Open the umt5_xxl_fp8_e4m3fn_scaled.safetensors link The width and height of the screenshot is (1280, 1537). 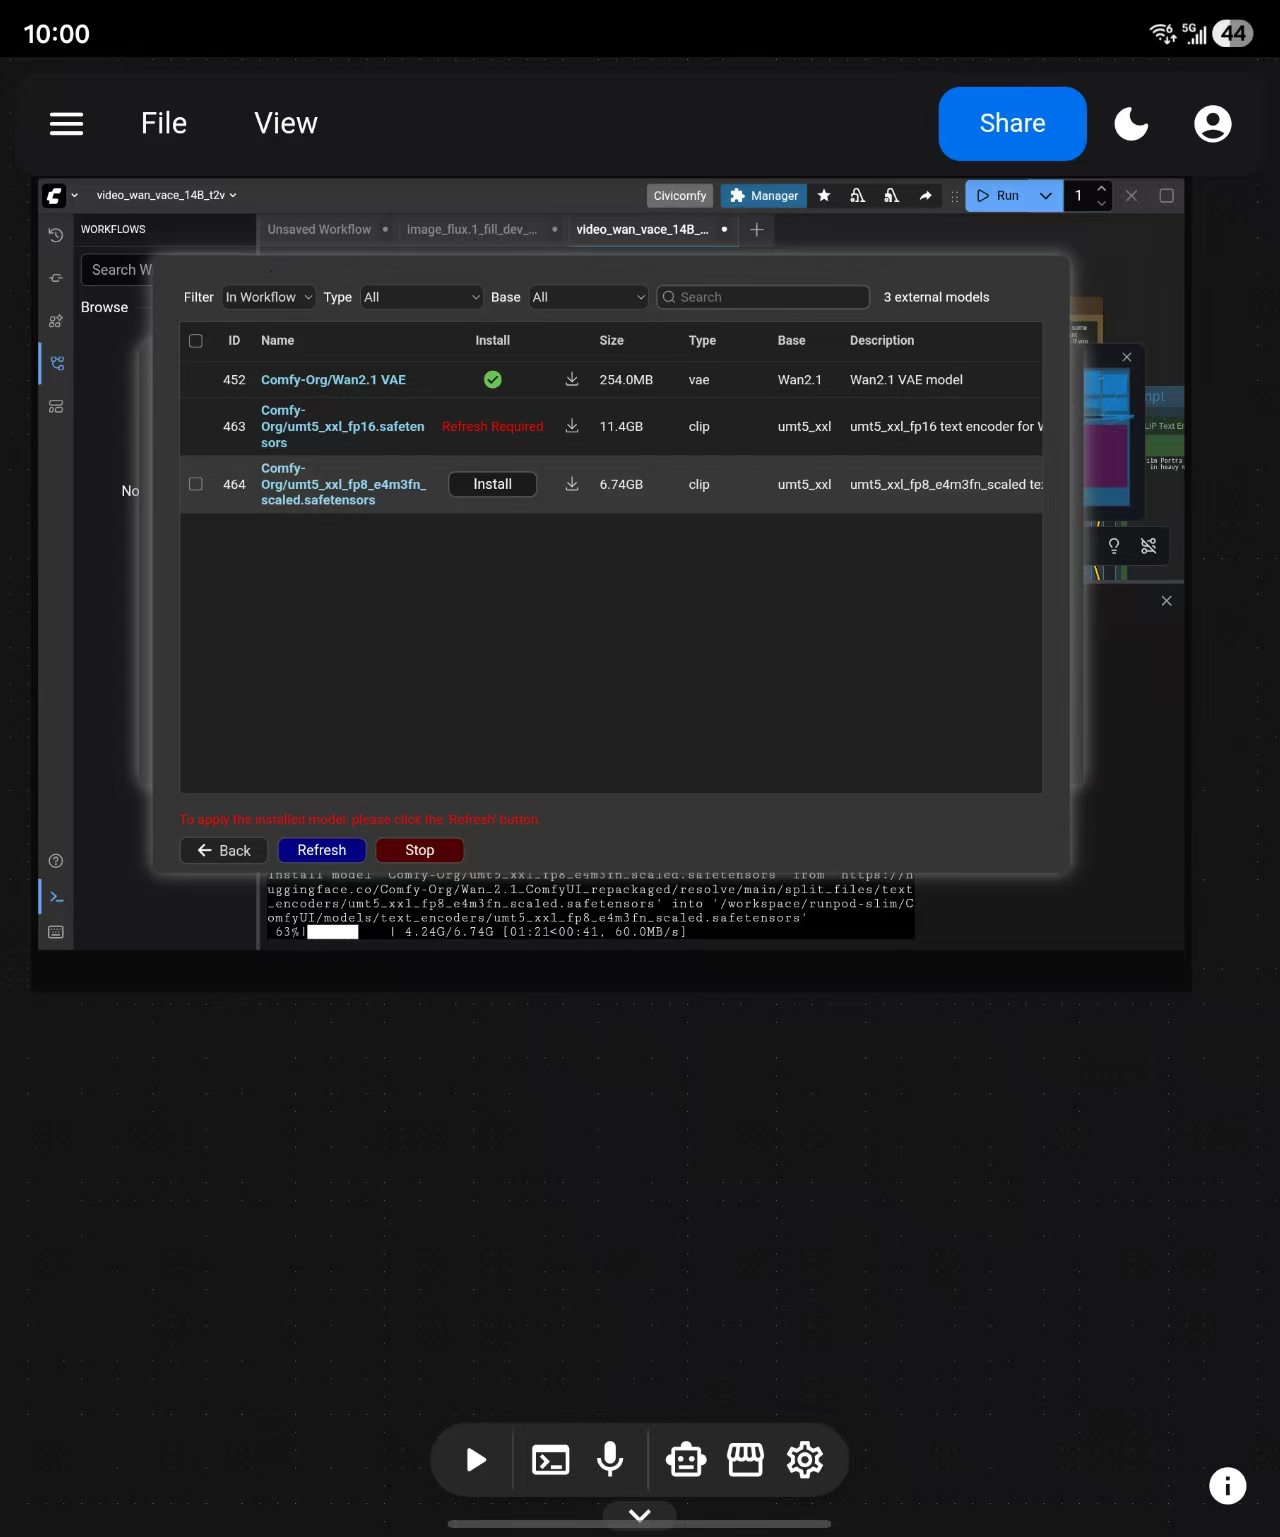point(344,484)
